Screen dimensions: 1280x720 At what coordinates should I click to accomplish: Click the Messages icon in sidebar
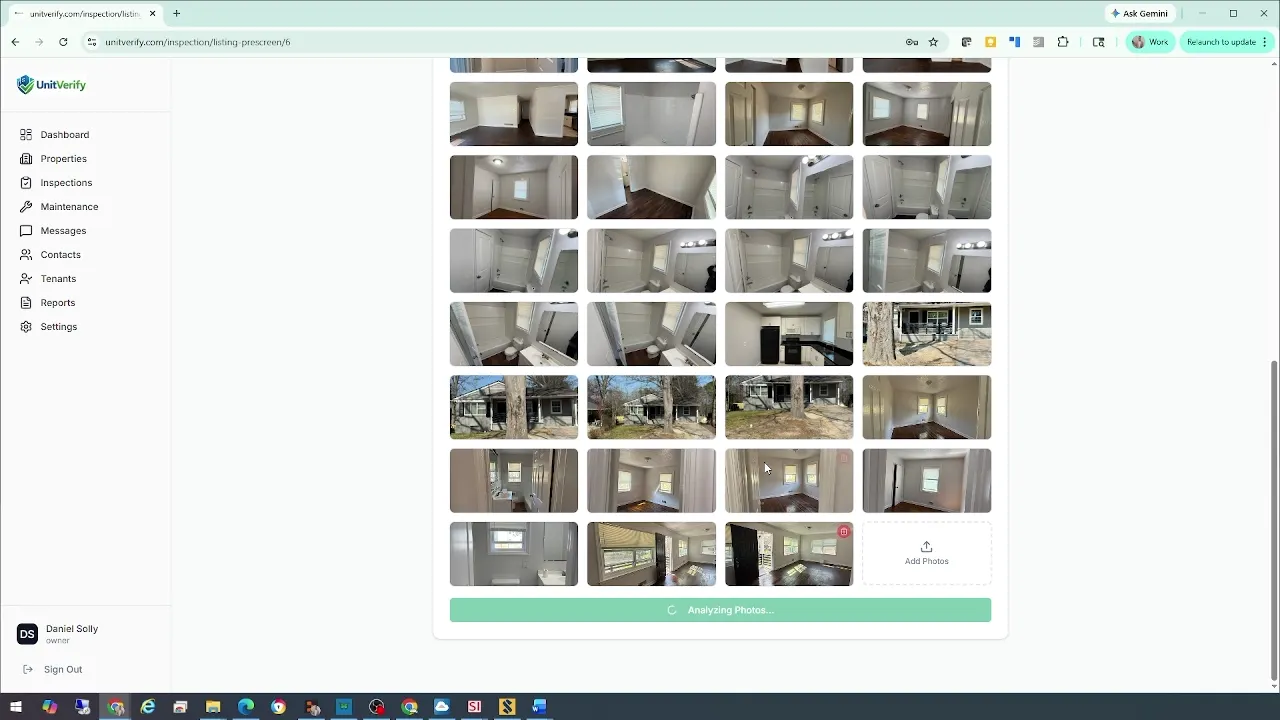[x=26, y=231]
